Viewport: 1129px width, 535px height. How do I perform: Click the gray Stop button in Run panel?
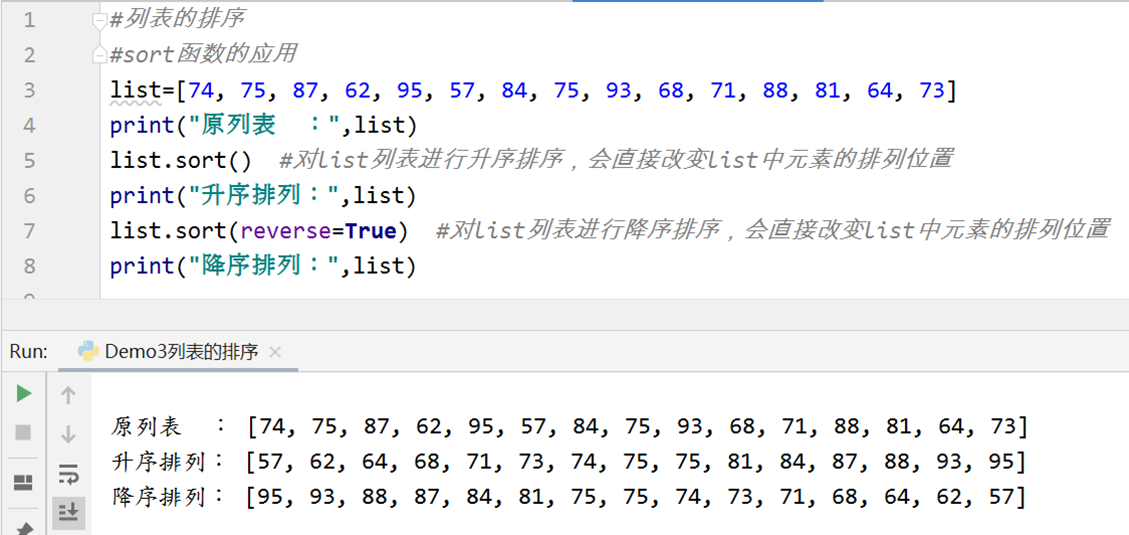coord(23,432)
